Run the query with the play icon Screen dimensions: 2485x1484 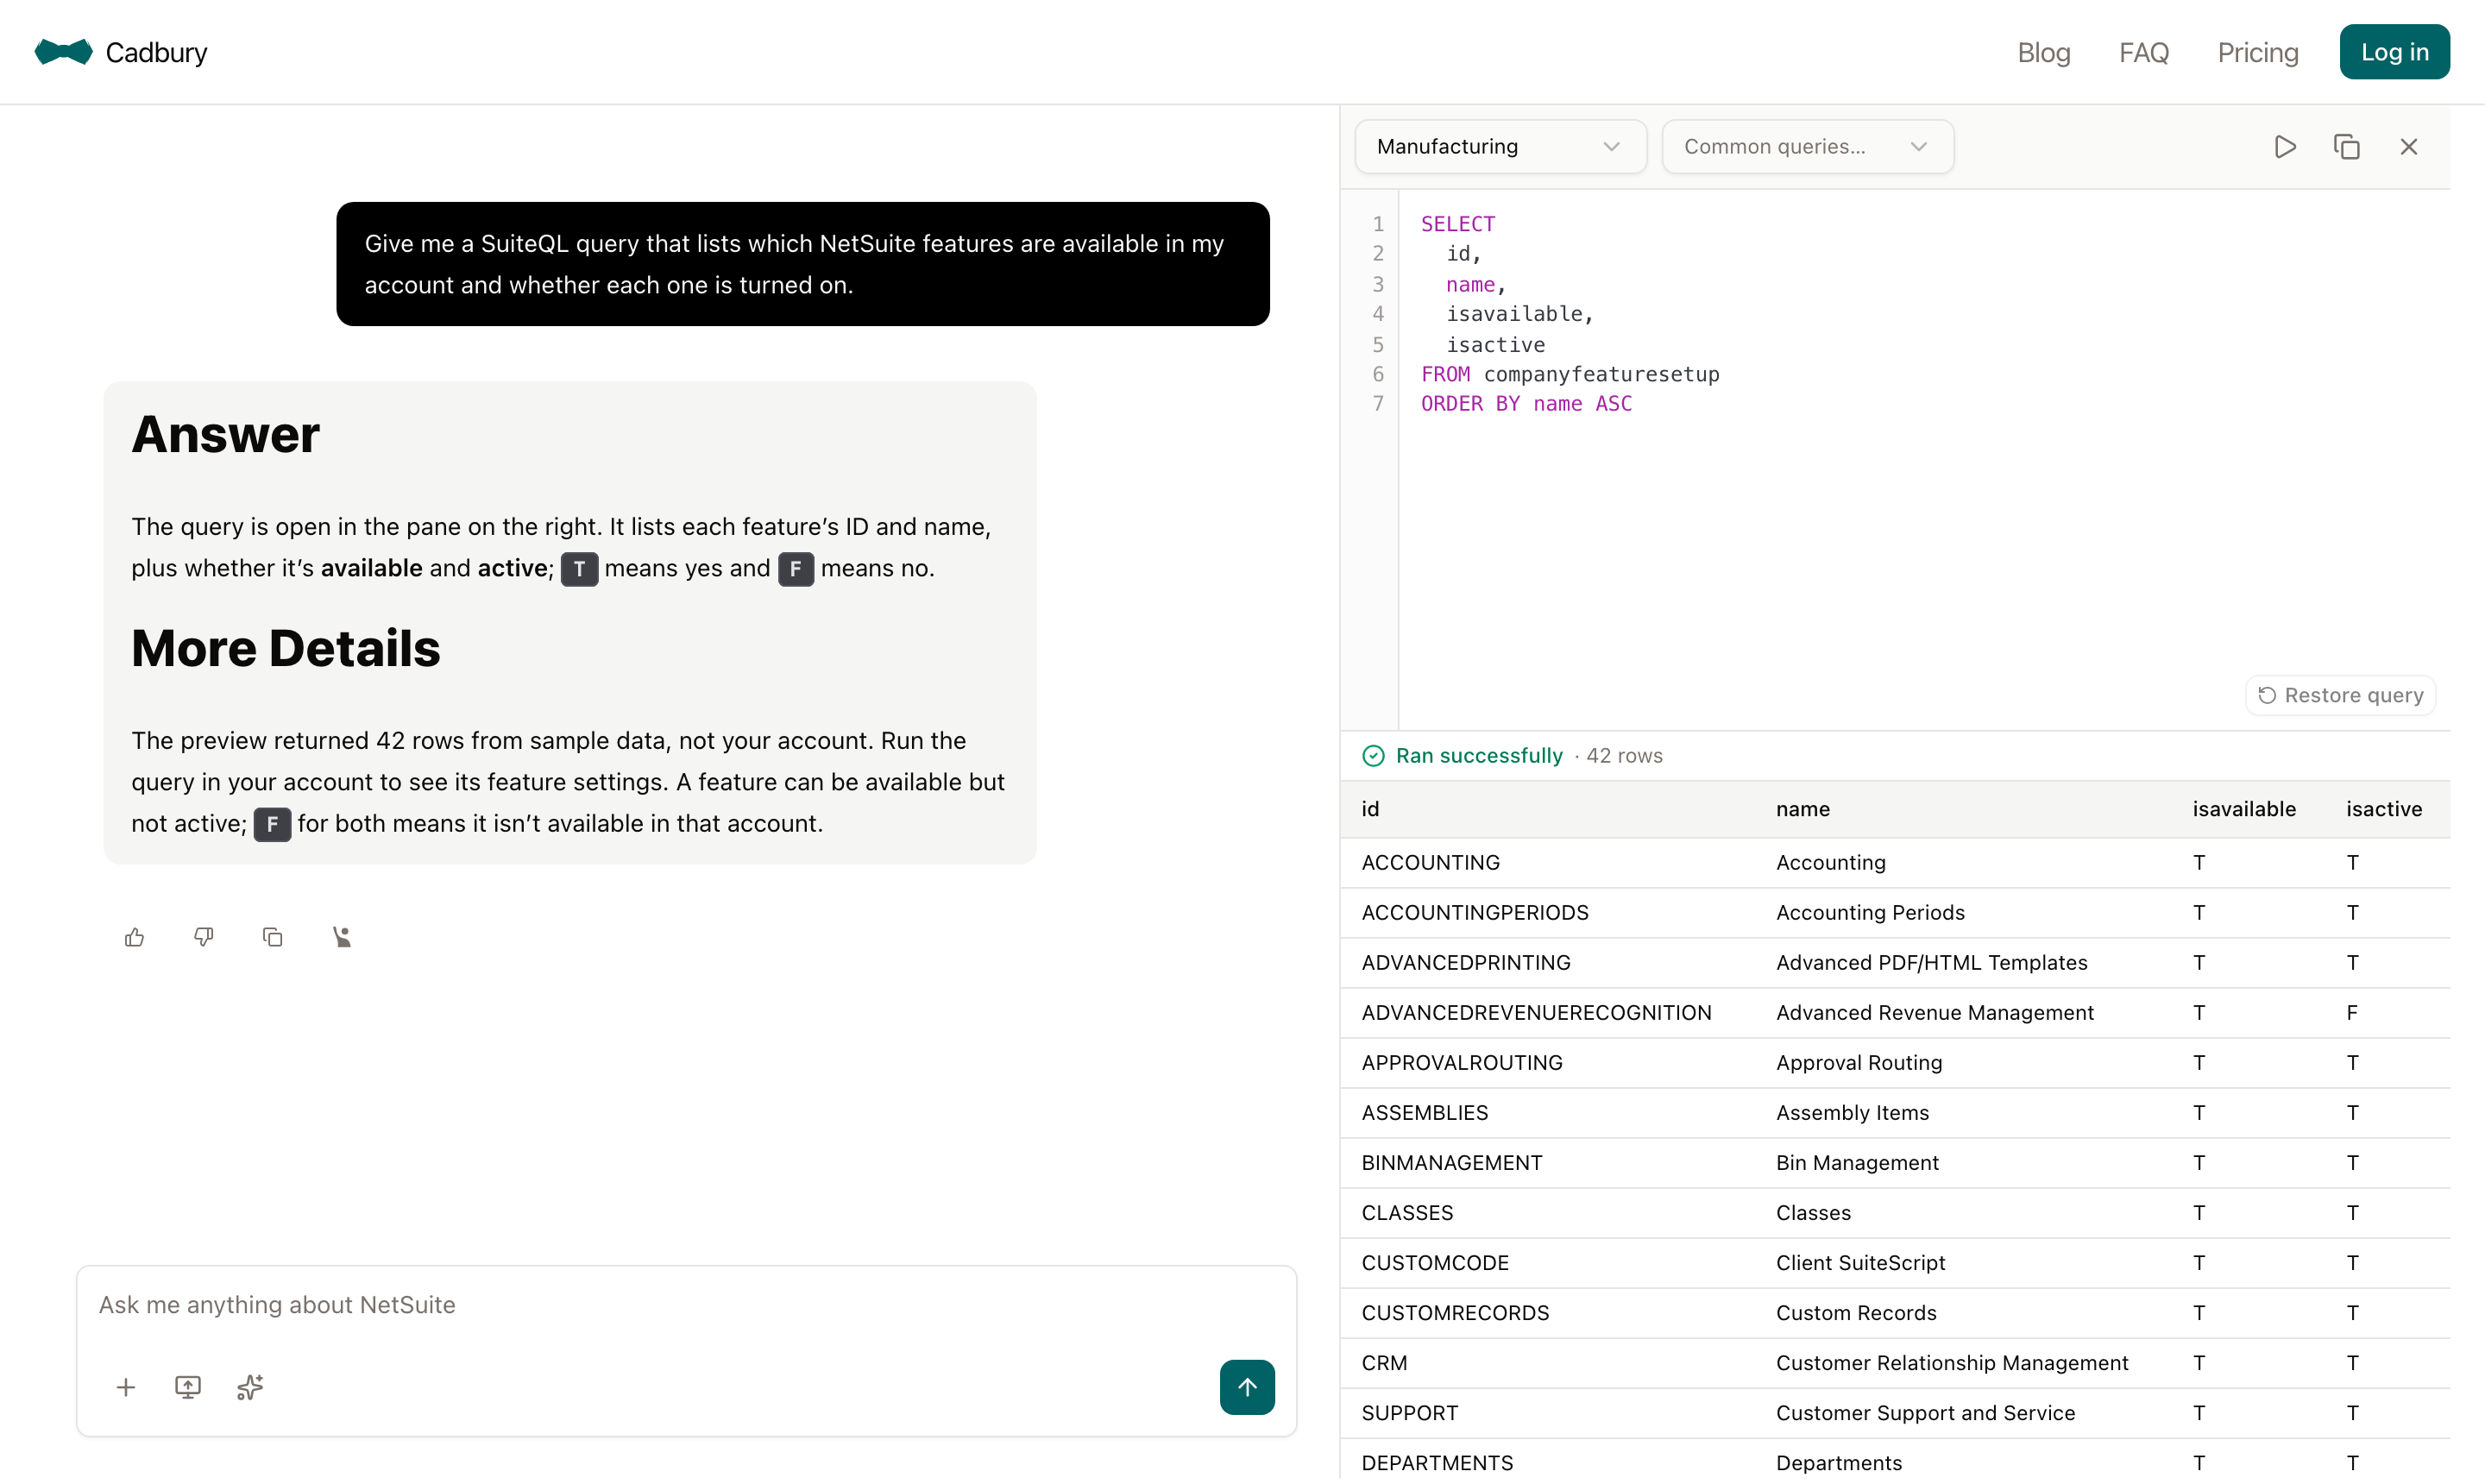pyautogui.click(x=2284, y=147)
